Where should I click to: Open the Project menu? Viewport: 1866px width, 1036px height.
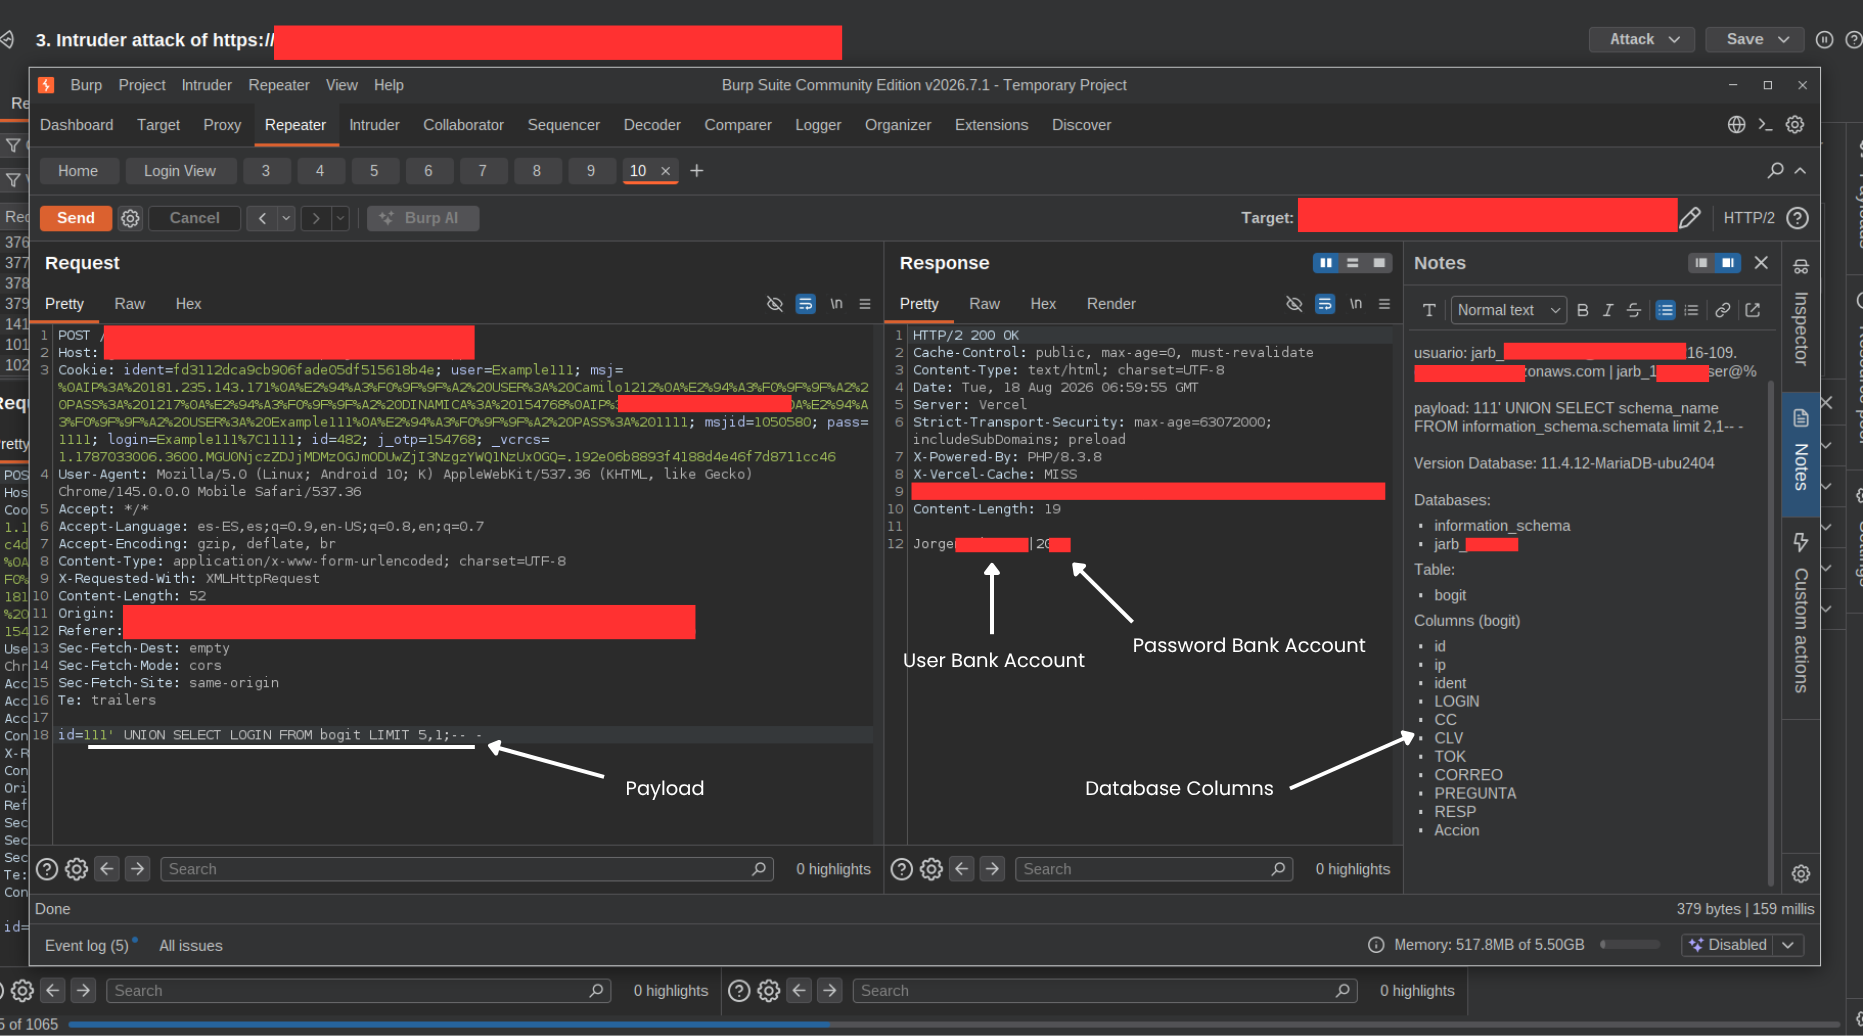click(142, 85)
